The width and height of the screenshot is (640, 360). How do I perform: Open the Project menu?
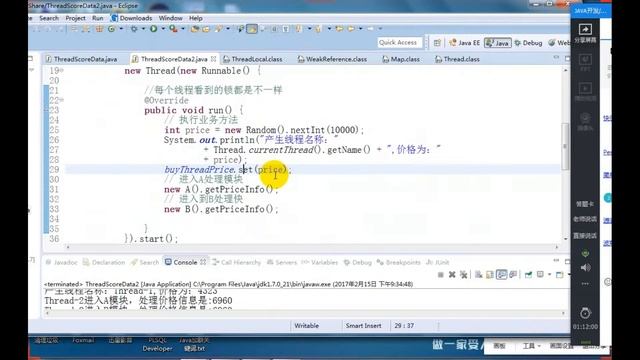tap(76, 18)
